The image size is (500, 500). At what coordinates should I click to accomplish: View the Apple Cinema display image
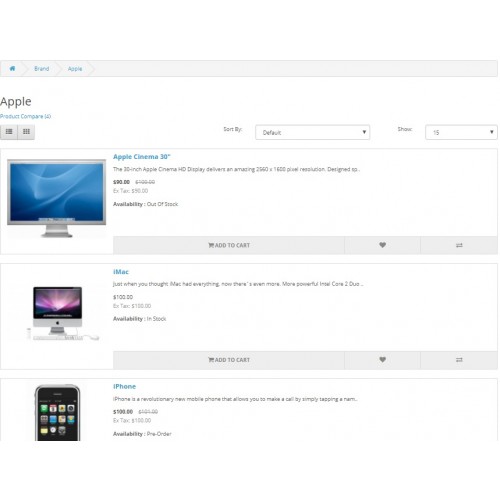click(x=57, y=198)
